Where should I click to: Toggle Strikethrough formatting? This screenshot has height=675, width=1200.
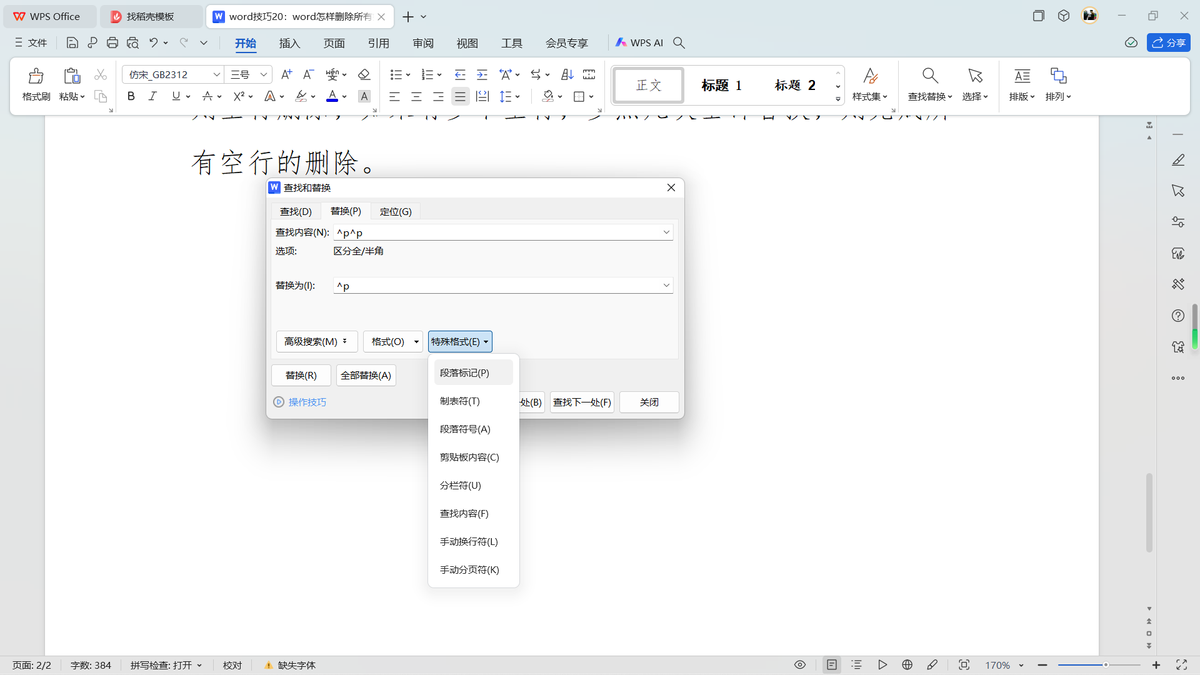coord(207,97)
